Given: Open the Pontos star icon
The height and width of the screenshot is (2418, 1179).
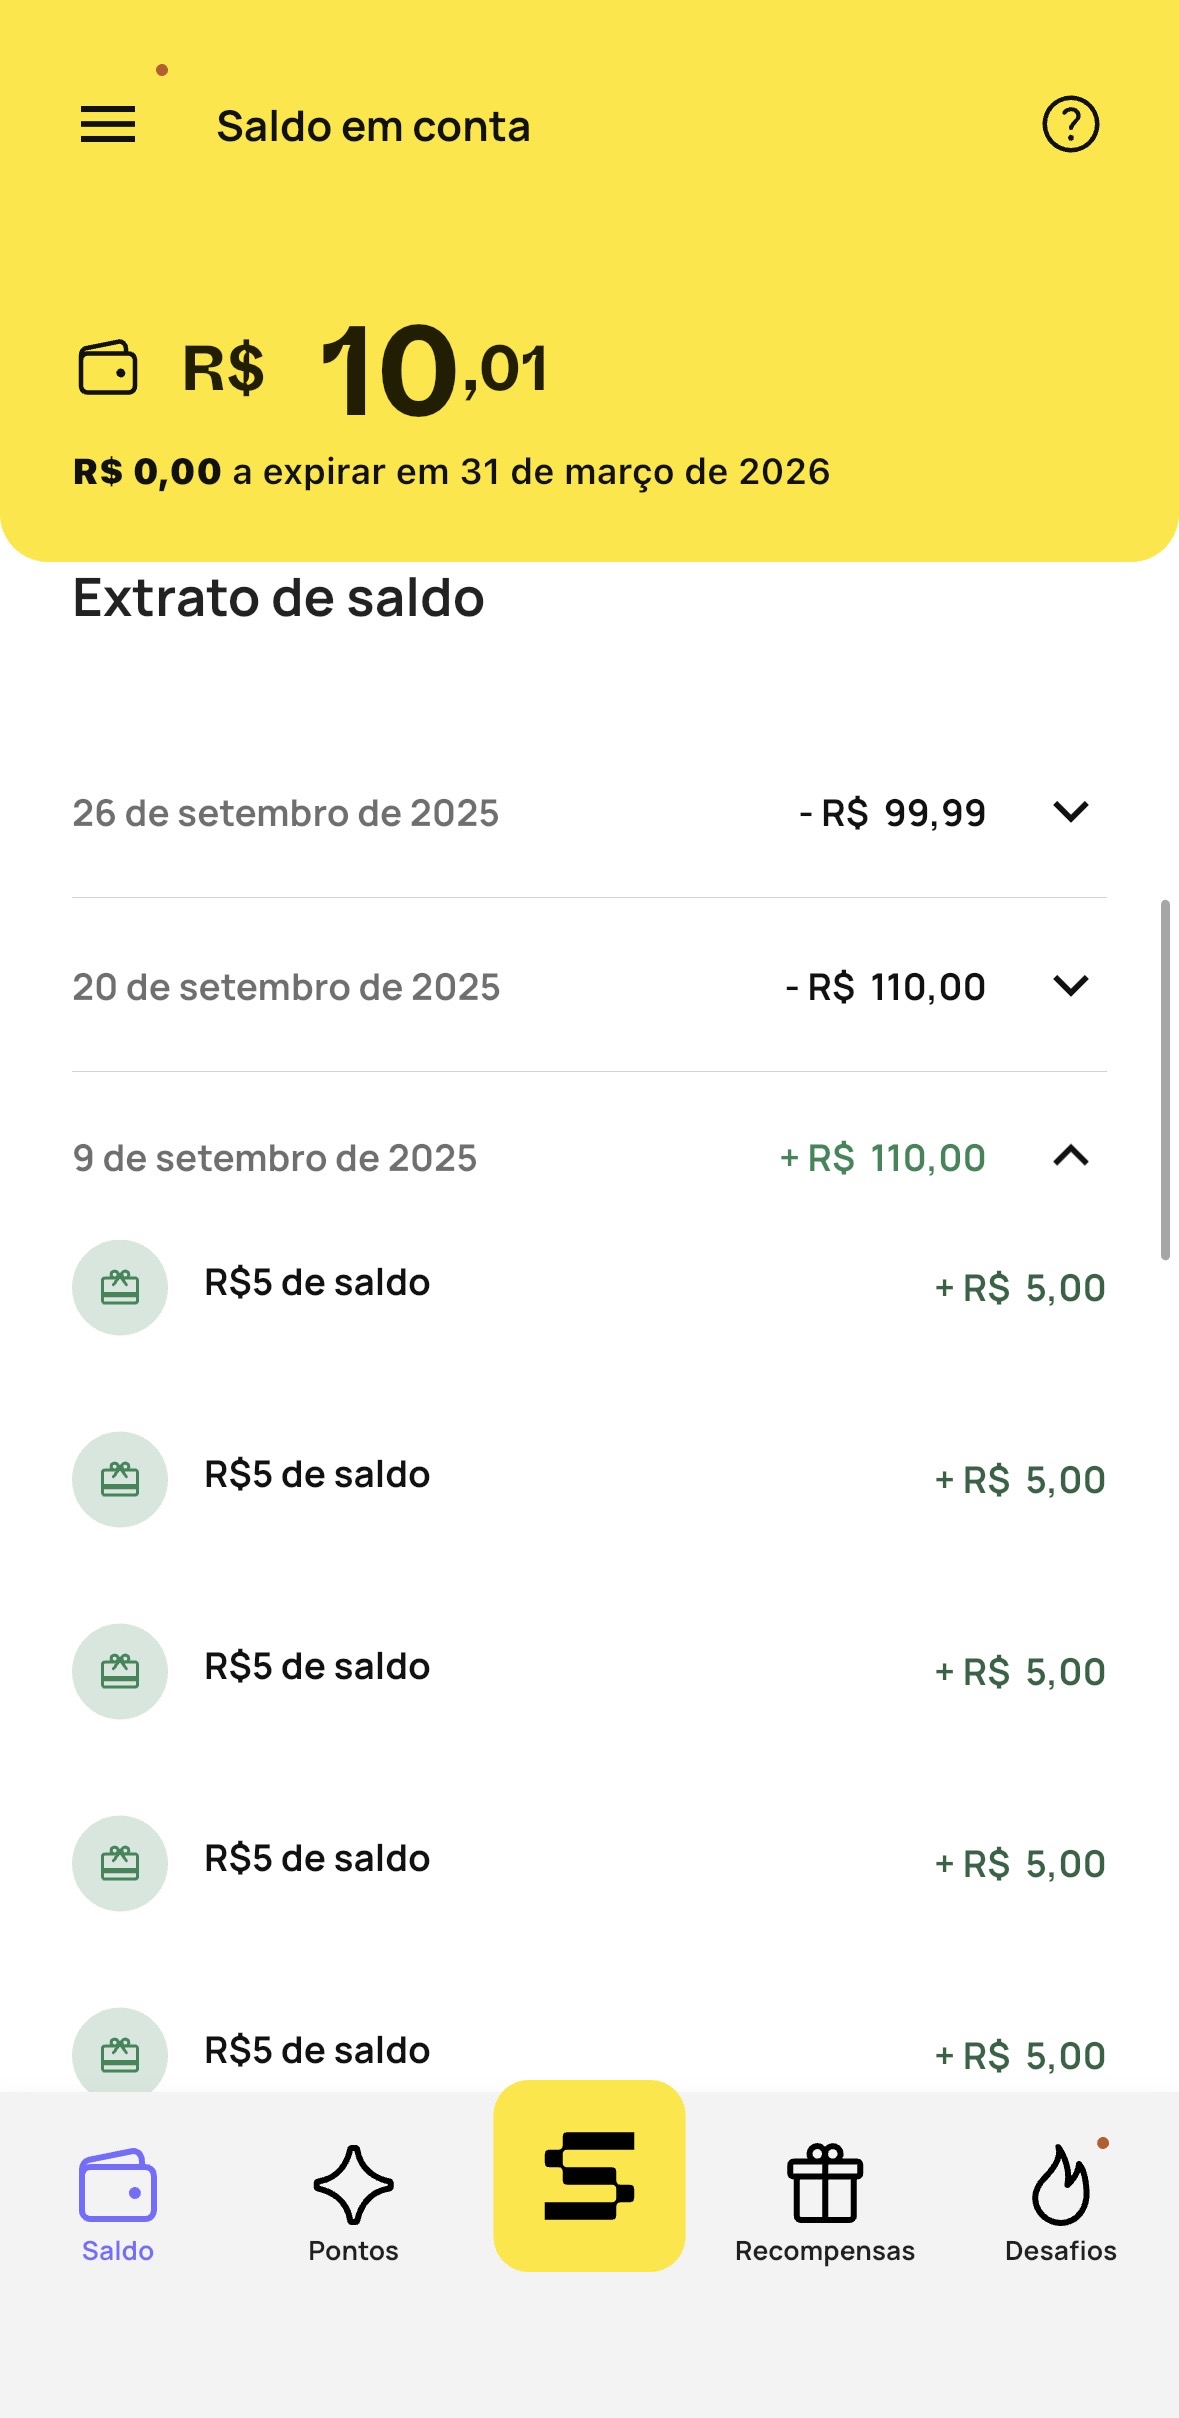Looking at the screenshot, I should pos(353,2184).
